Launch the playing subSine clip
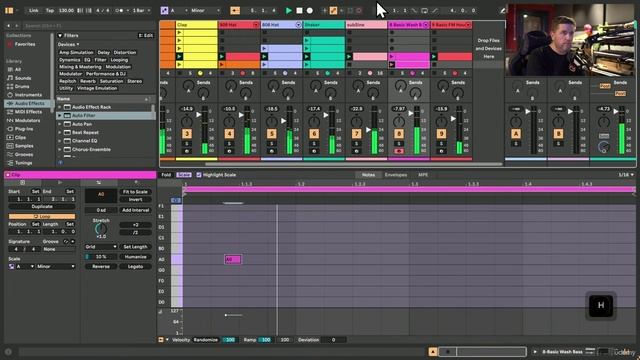The image size is (640, 360). pyautogui.click(x=349, y=57)
